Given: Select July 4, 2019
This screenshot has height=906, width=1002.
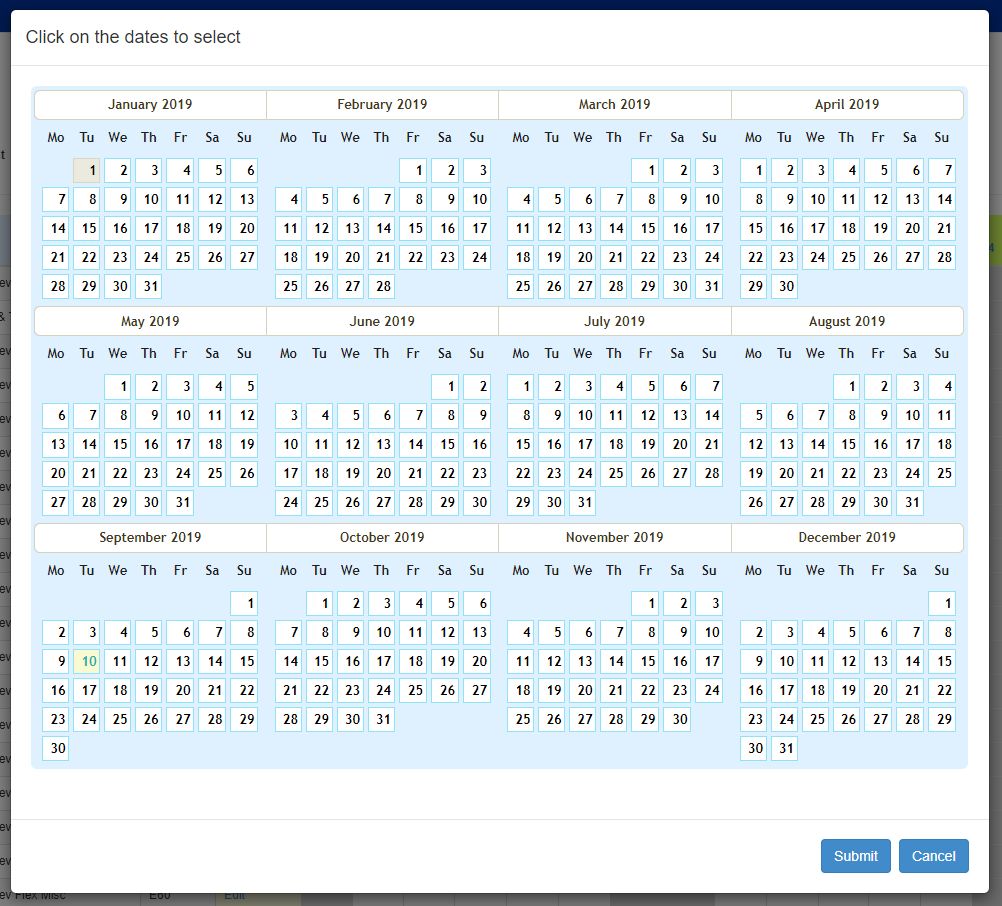Looking at the screenshot, I should (613, 387).
